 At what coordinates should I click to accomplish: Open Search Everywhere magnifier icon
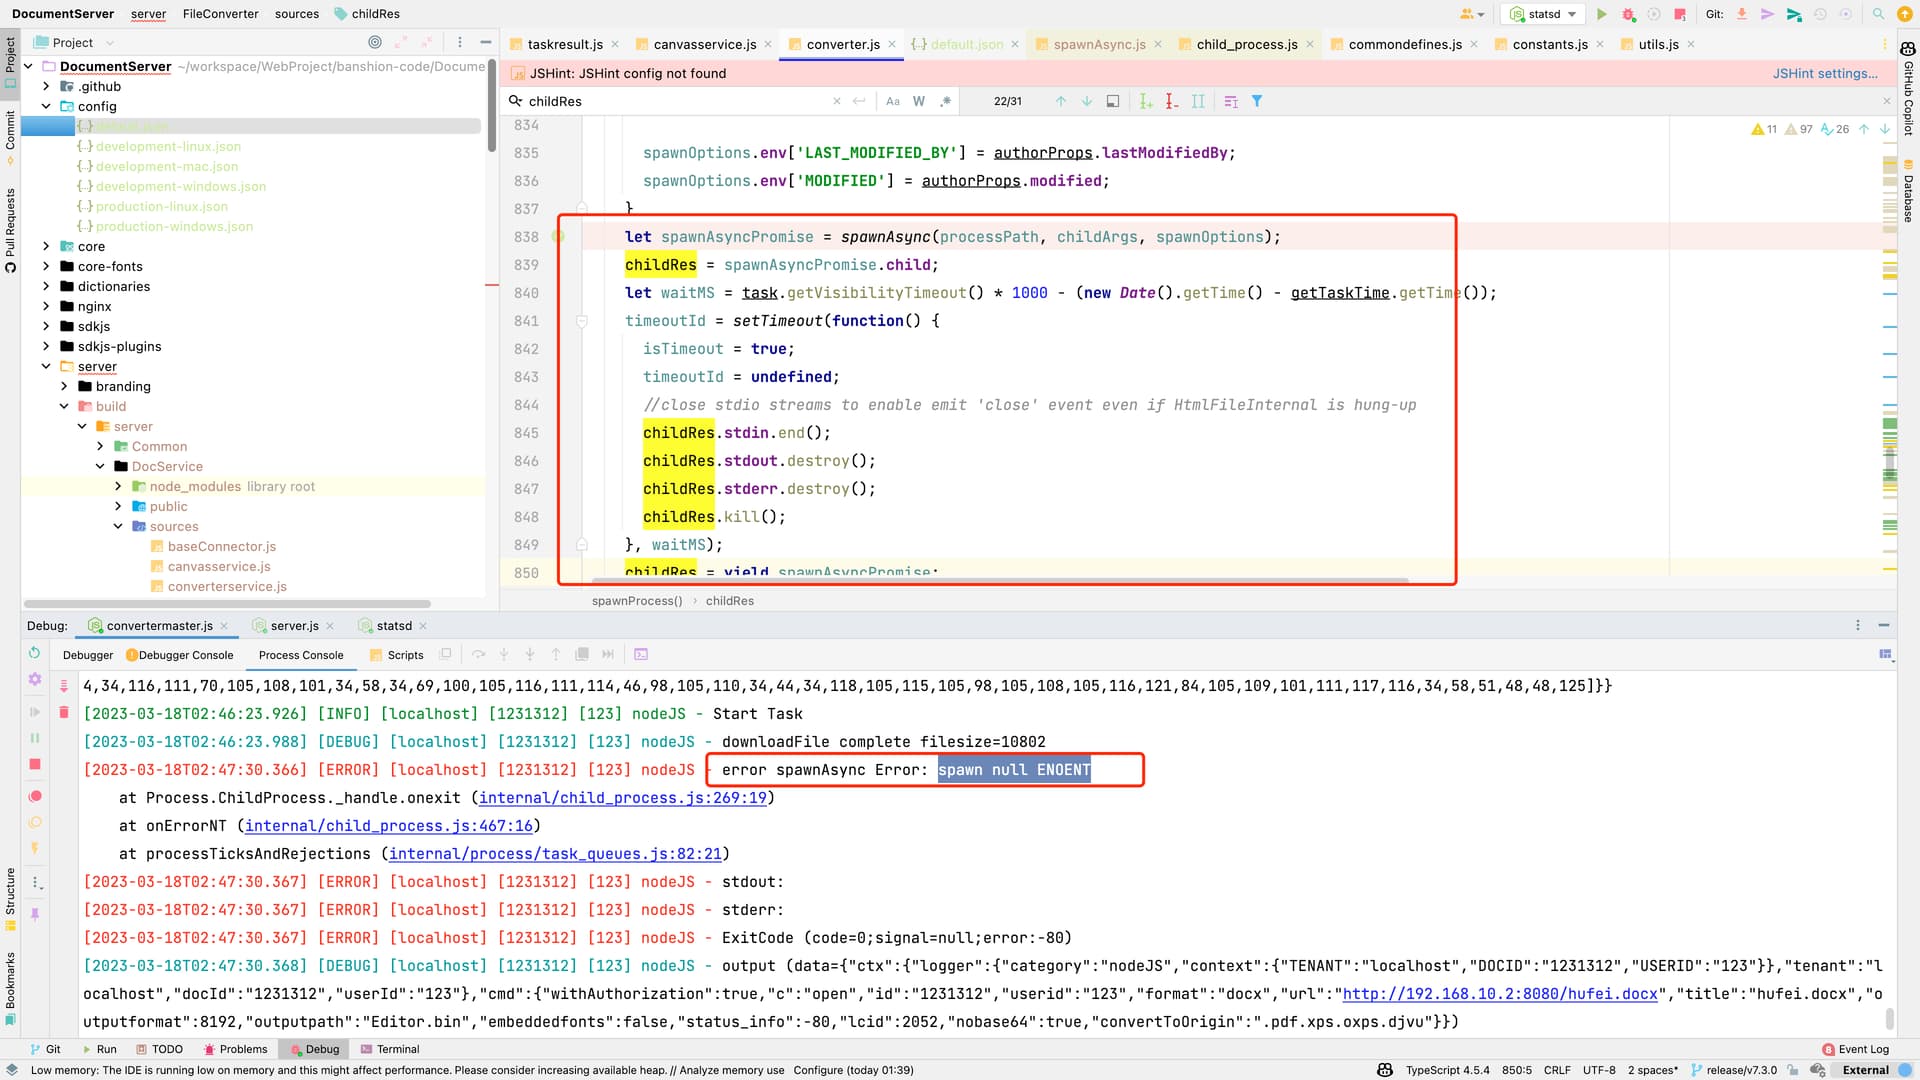coord(1878,14)
